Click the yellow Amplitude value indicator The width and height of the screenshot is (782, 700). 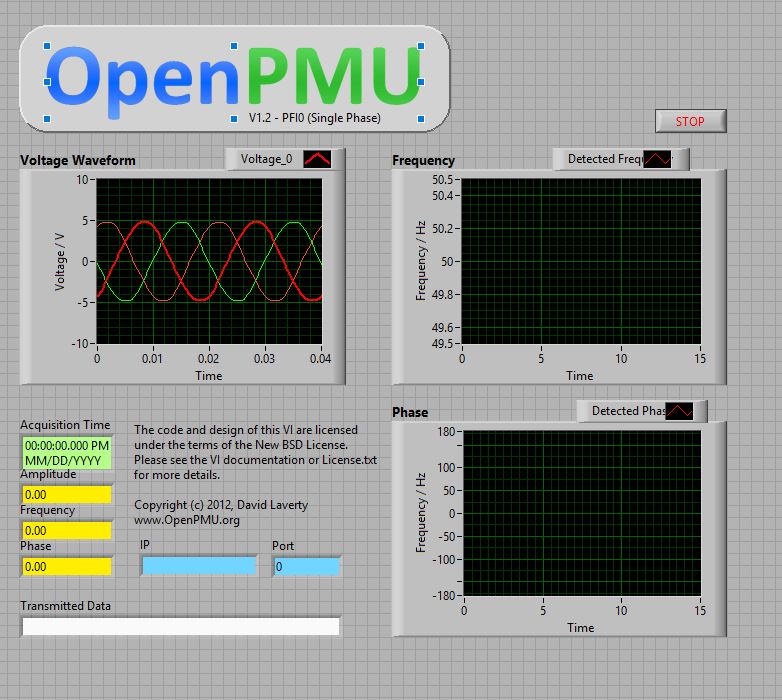click(x=67, y=495)
